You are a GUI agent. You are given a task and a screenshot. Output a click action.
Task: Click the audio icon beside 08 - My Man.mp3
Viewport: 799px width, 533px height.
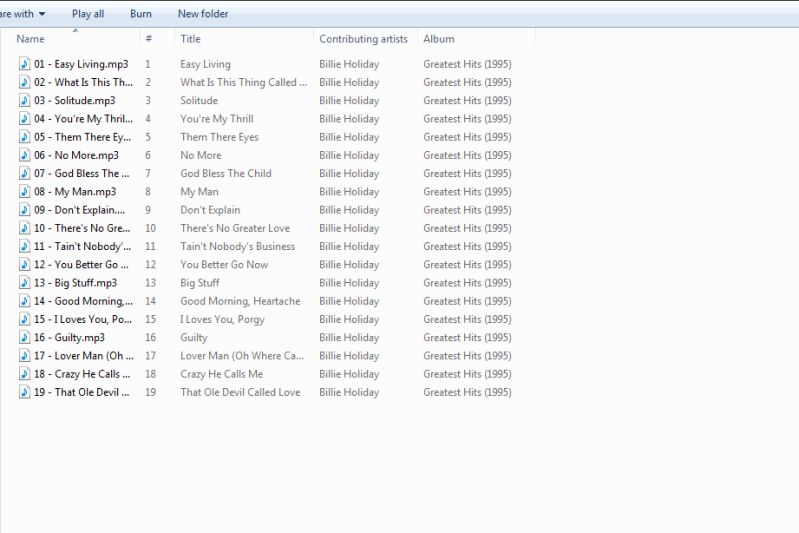pyautogui.click(x=24, y=192)
